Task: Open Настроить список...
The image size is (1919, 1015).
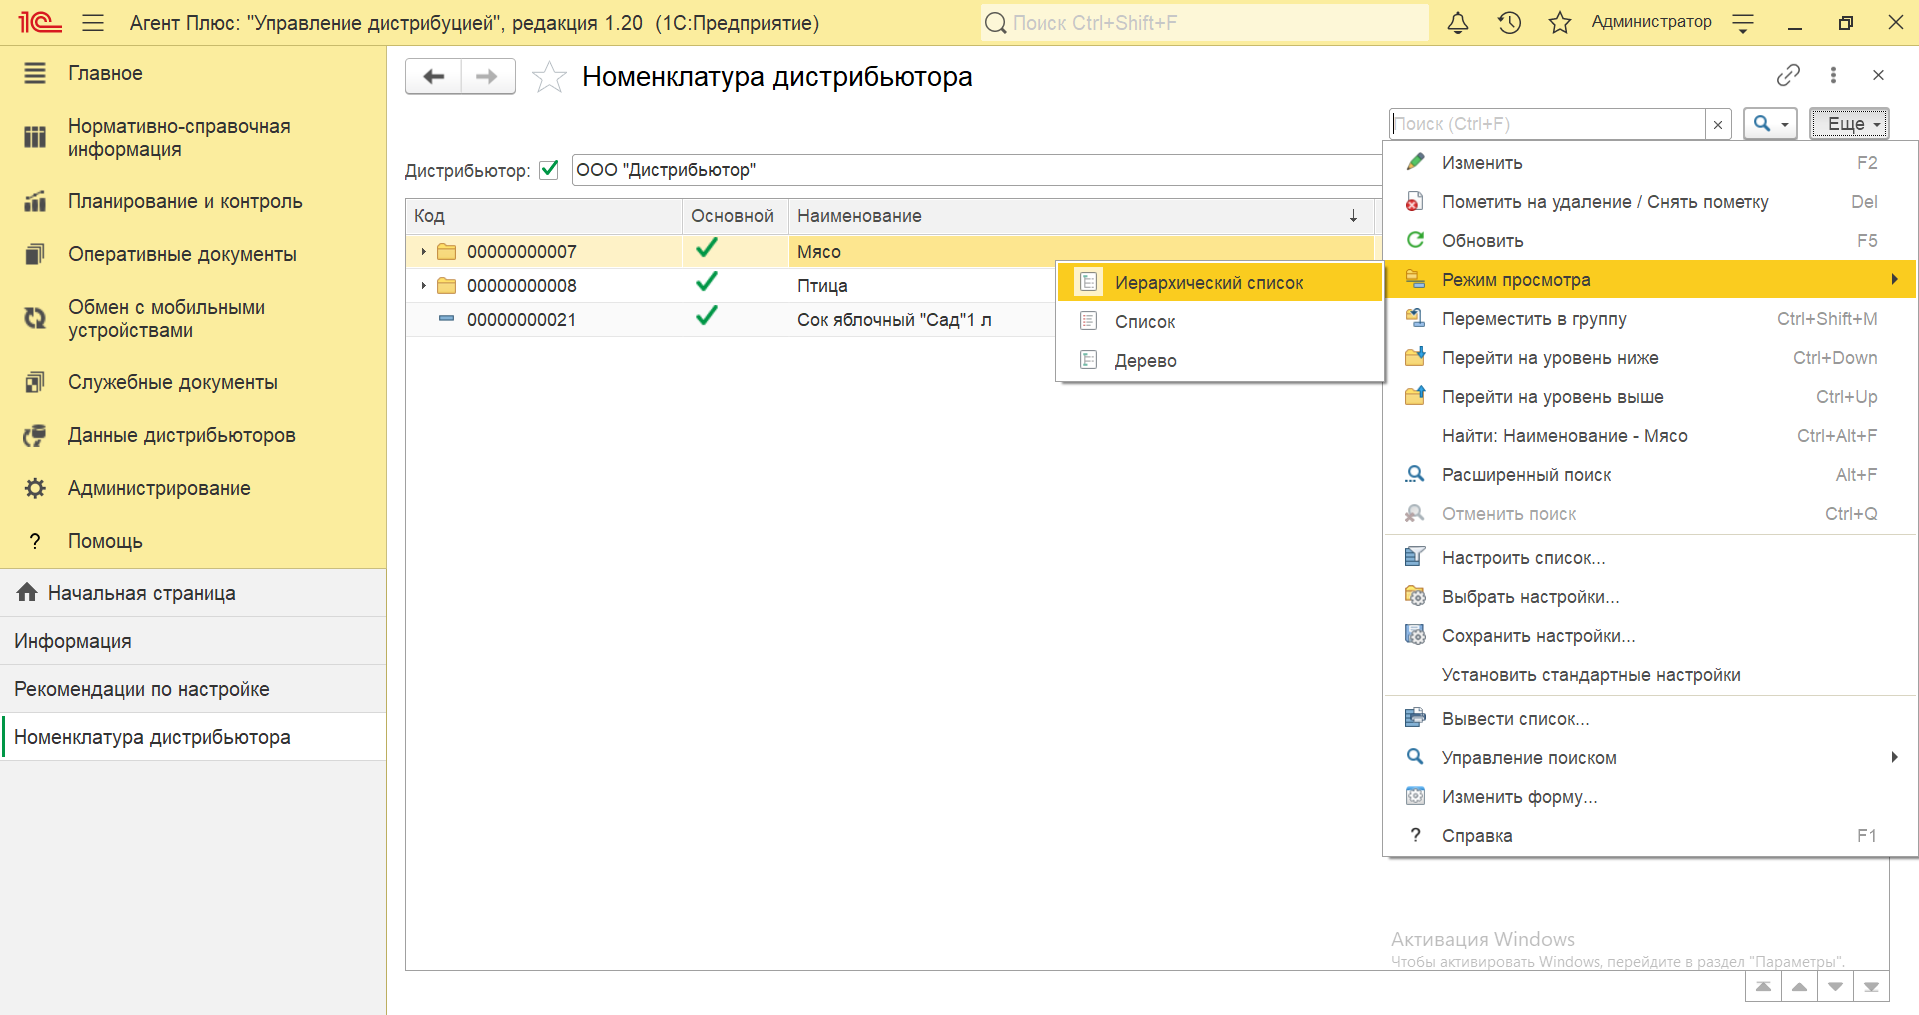Action: pos(1650,558)
